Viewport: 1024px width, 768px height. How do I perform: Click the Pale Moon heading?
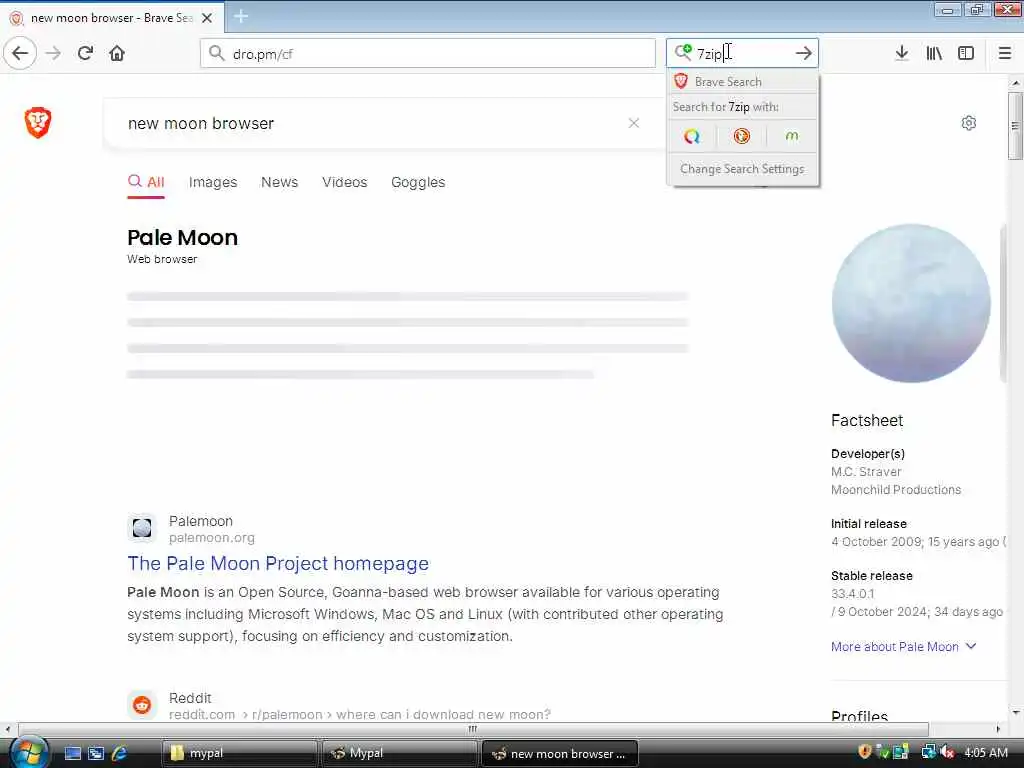point(182,238)
